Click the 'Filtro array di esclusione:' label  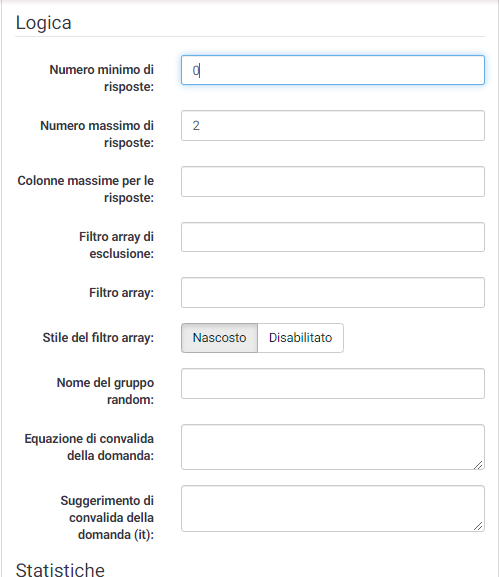click(x=116, y=245)
